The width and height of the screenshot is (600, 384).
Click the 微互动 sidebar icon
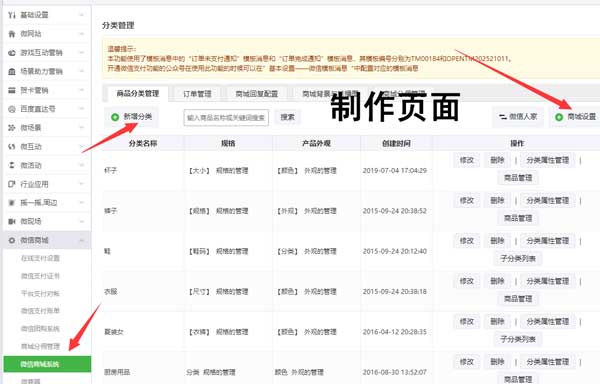click(12, 146)
